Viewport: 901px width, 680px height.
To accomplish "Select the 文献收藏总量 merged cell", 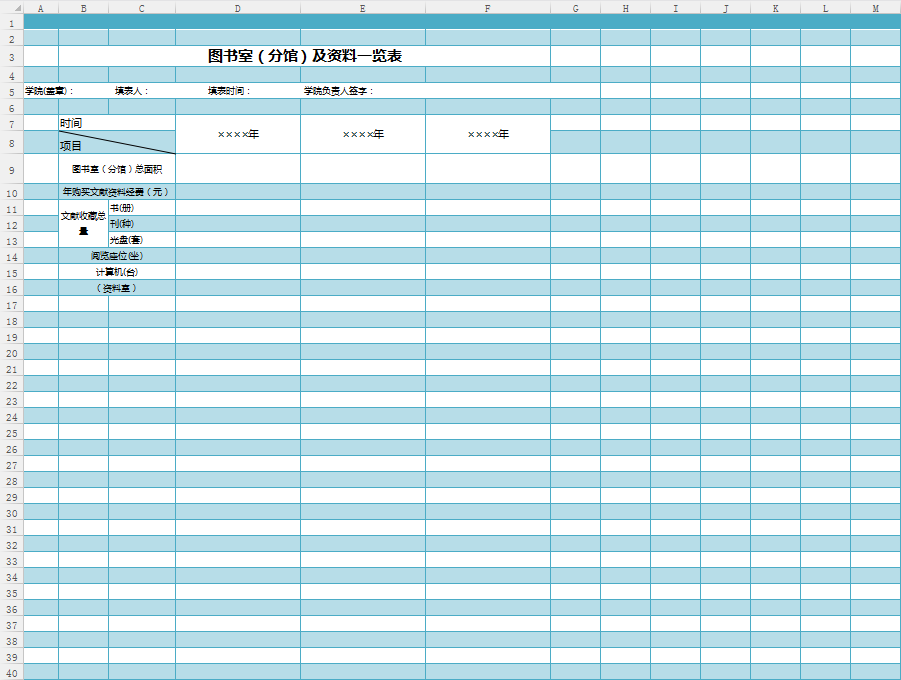I will [x=83, y=223].
